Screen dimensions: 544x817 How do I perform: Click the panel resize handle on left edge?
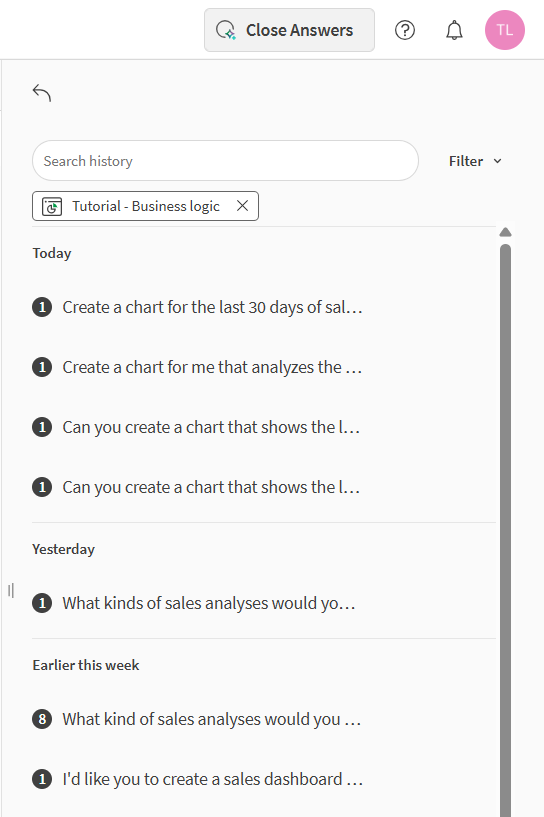click(11, 590)
